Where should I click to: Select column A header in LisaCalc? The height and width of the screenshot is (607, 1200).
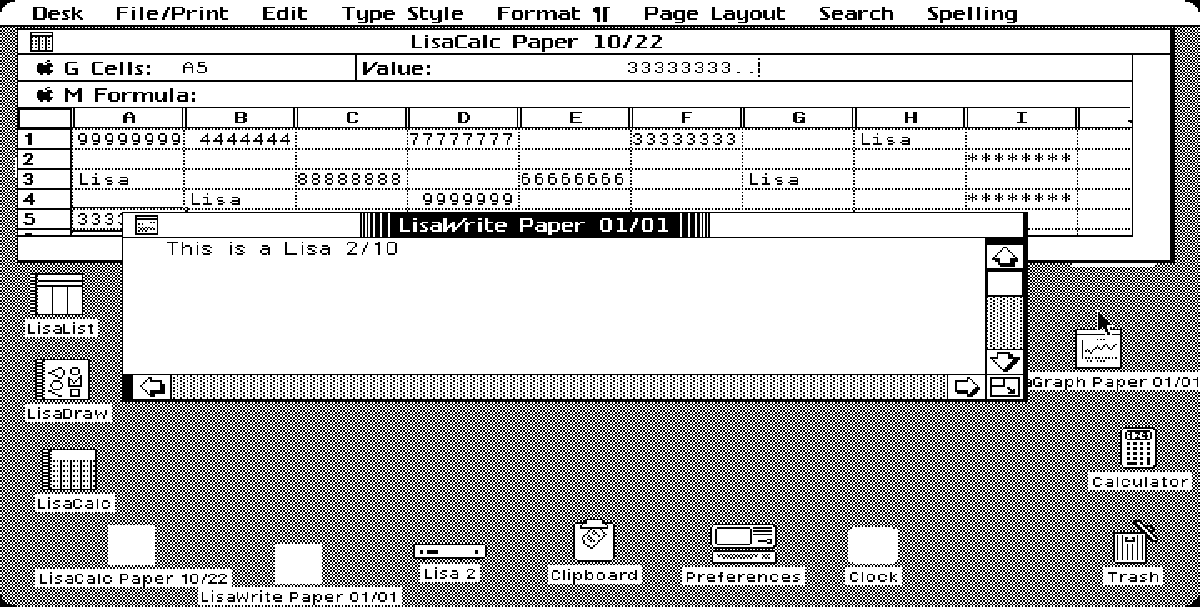128,118
